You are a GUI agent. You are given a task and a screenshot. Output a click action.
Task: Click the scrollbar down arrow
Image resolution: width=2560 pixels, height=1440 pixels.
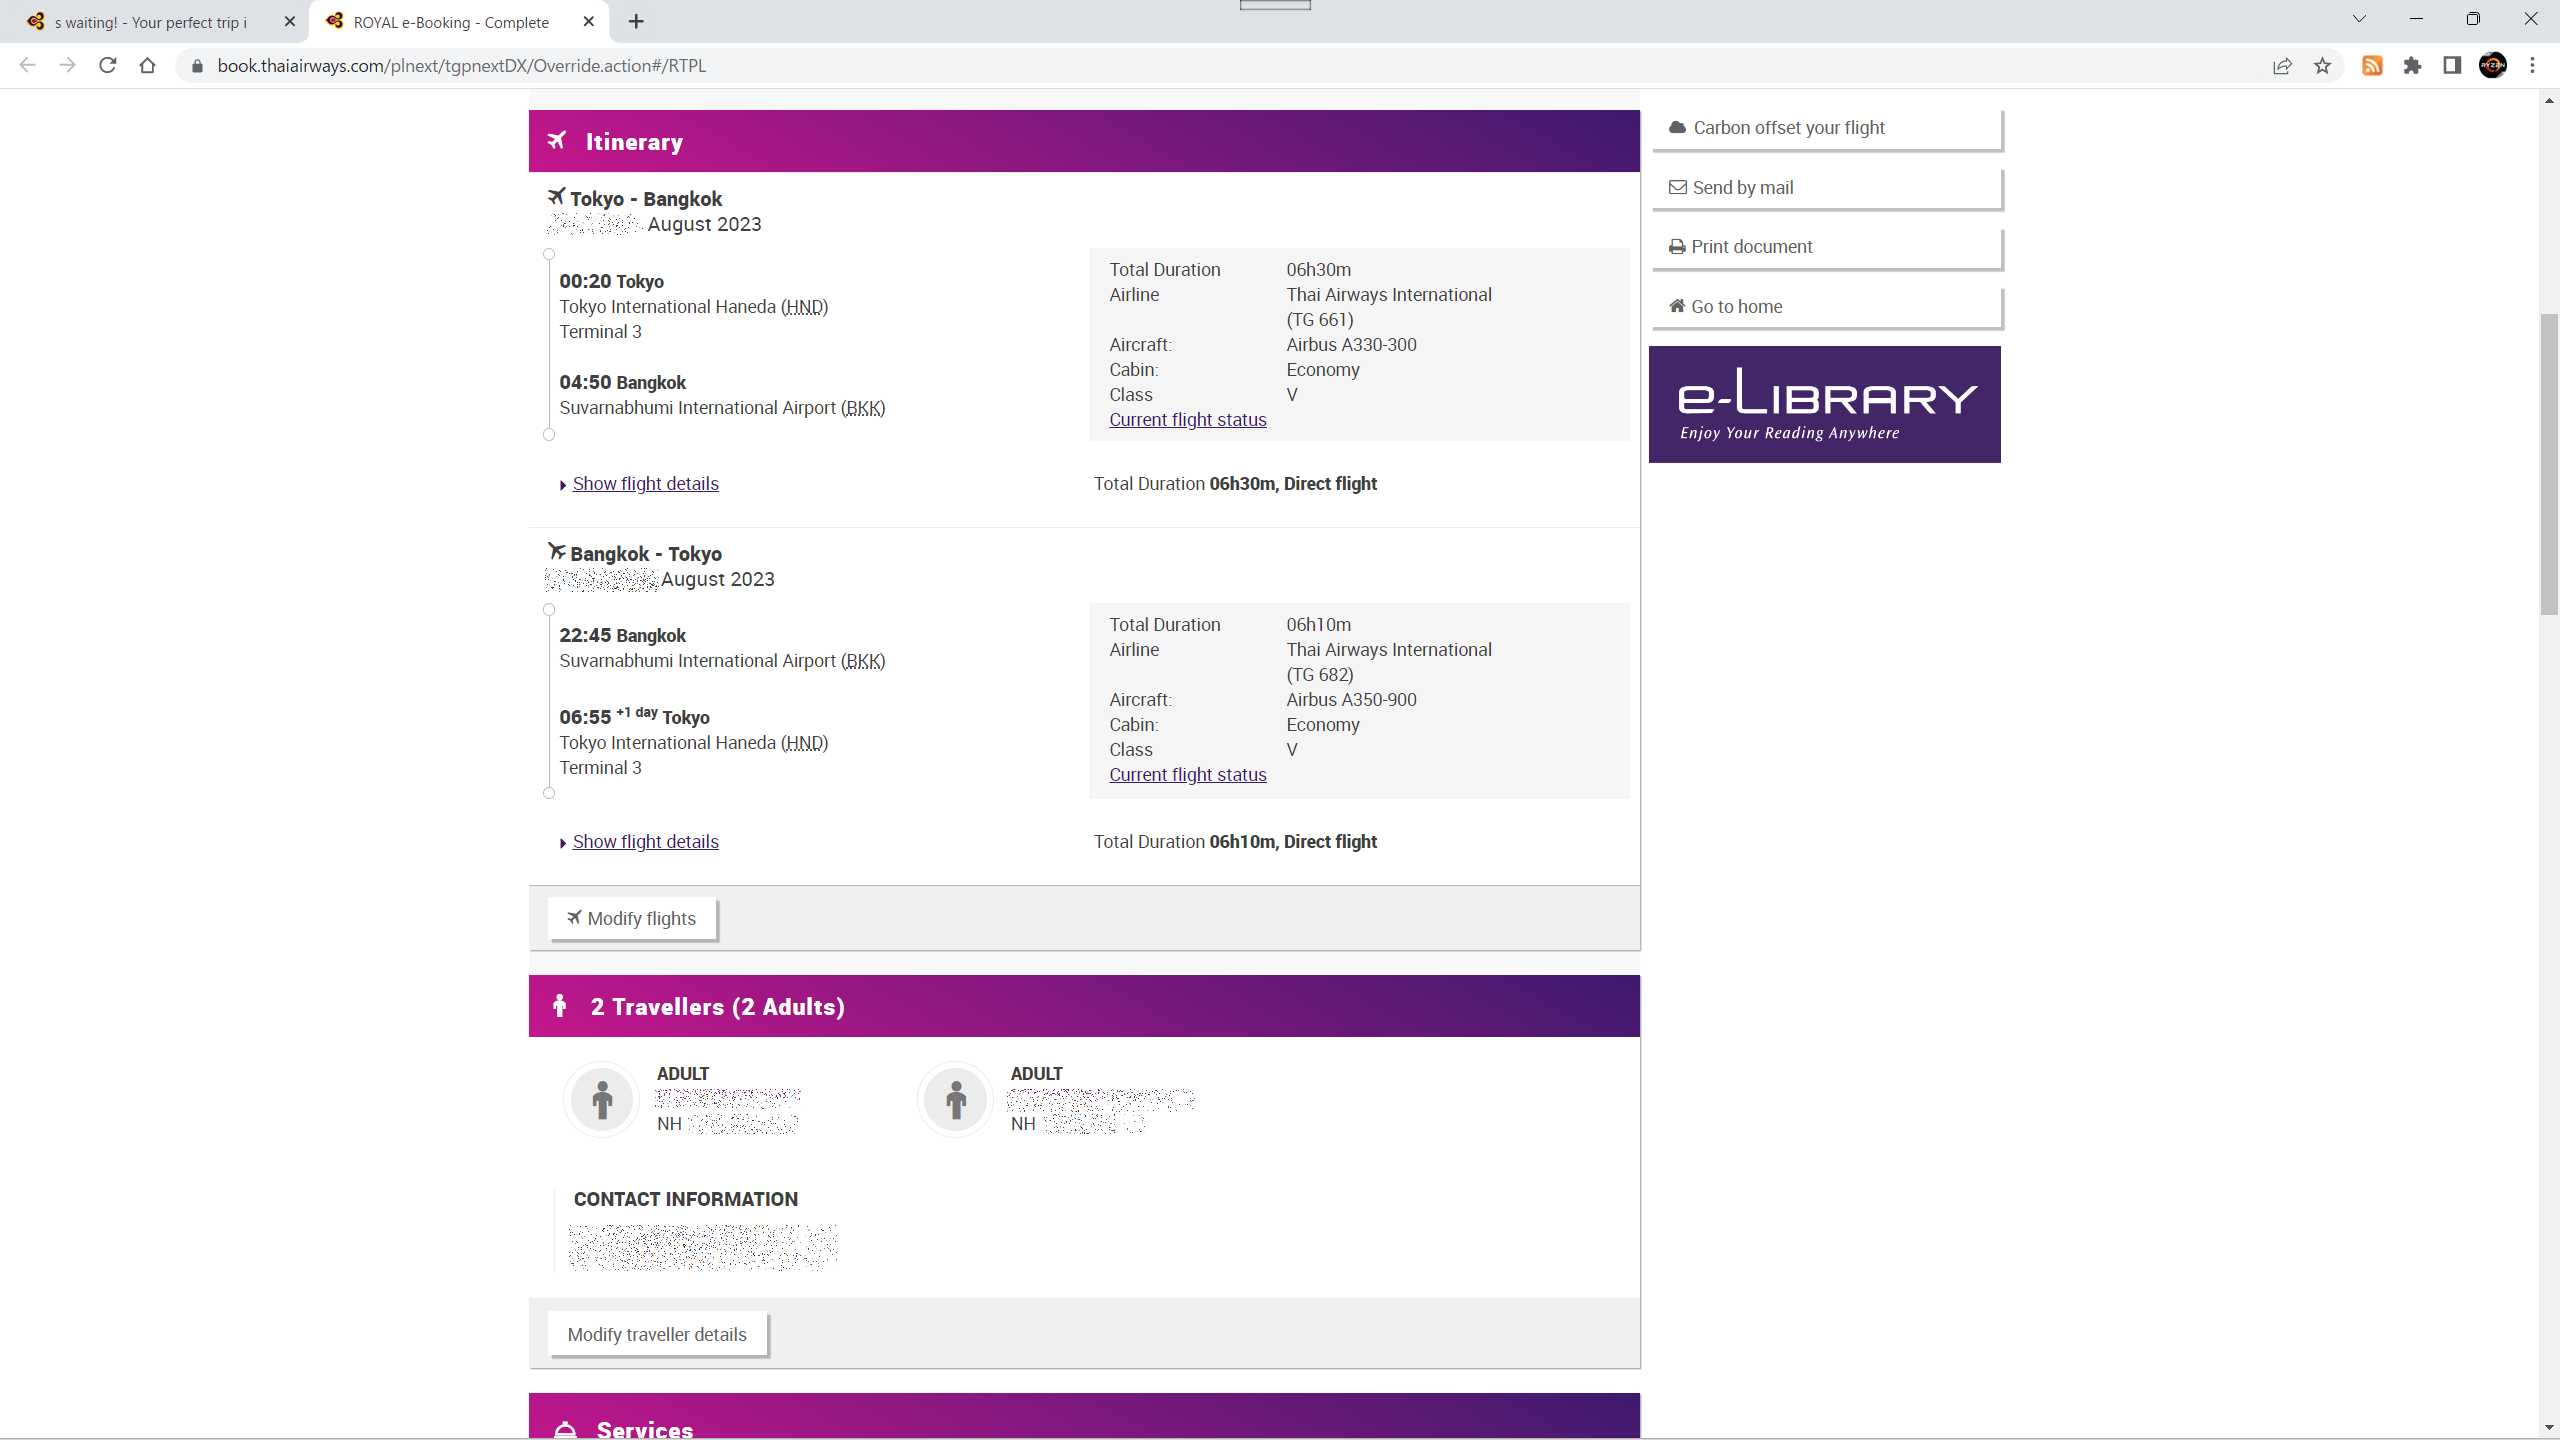coord(2549,1428)
